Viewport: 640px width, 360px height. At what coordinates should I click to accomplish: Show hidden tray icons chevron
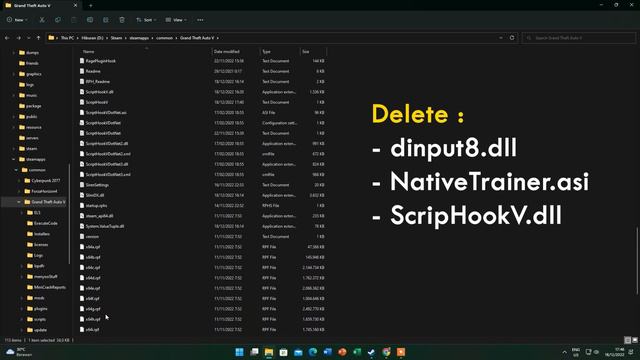coord(564,352)
